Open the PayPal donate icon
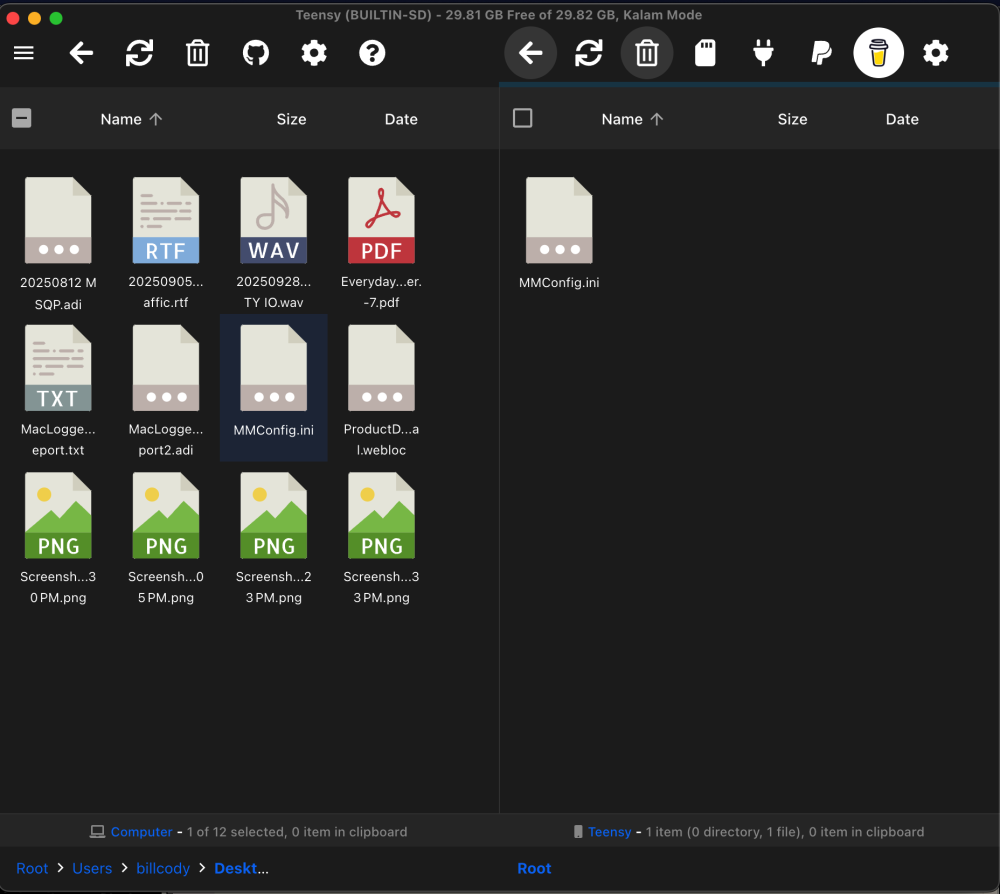Viewport: 1000px width, 894px height. [821, 53]
